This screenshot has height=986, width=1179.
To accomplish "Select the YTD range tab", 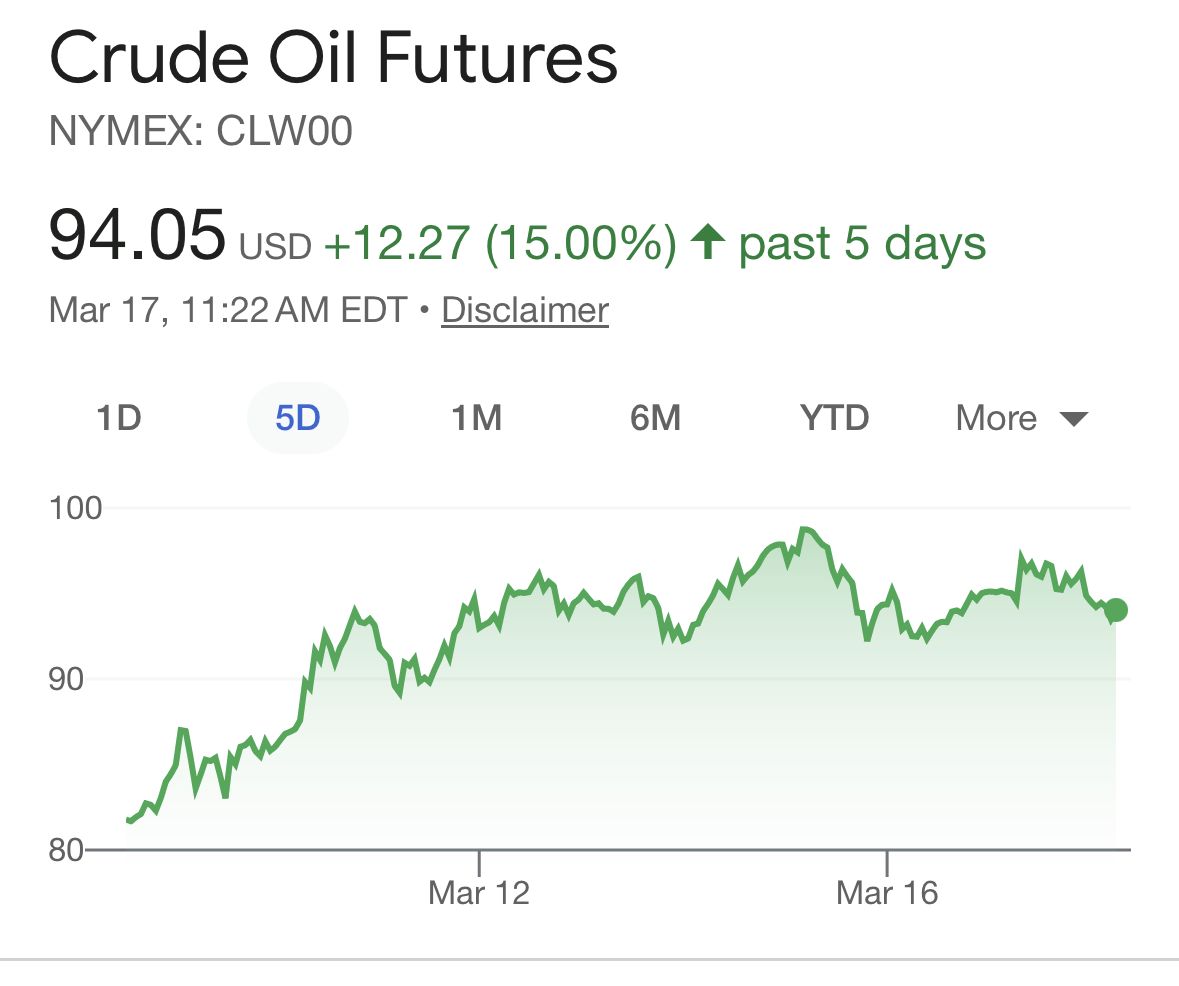I will pyautogui.click(x=834, y=417).
